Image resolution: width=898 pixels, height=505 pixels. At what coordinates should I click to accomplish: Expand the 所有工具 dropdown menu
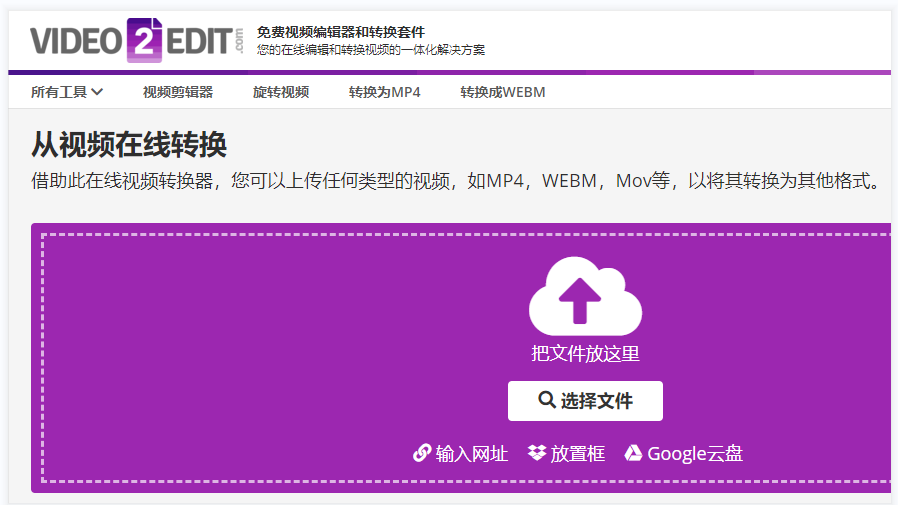pyautogui.click(x=66, y=92)
